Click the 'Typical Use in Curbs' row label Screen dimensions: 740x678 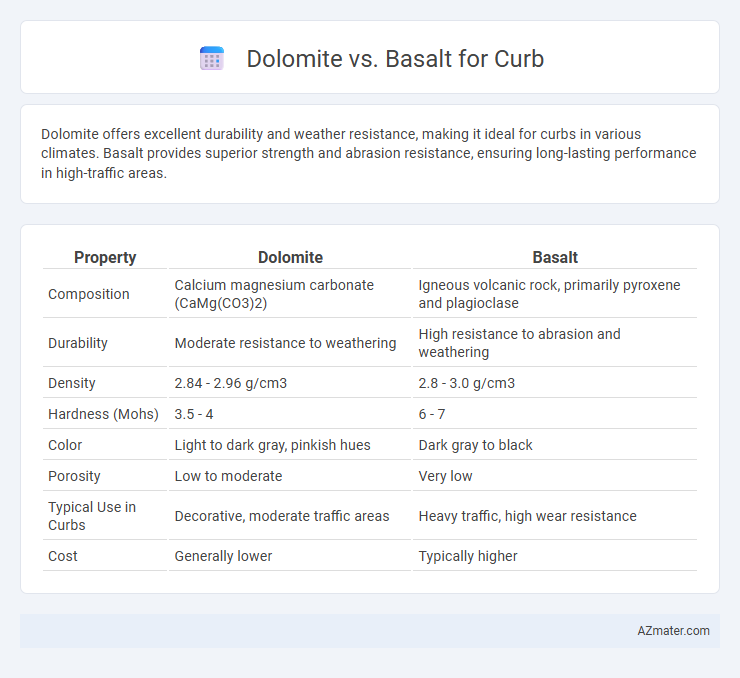92,516
